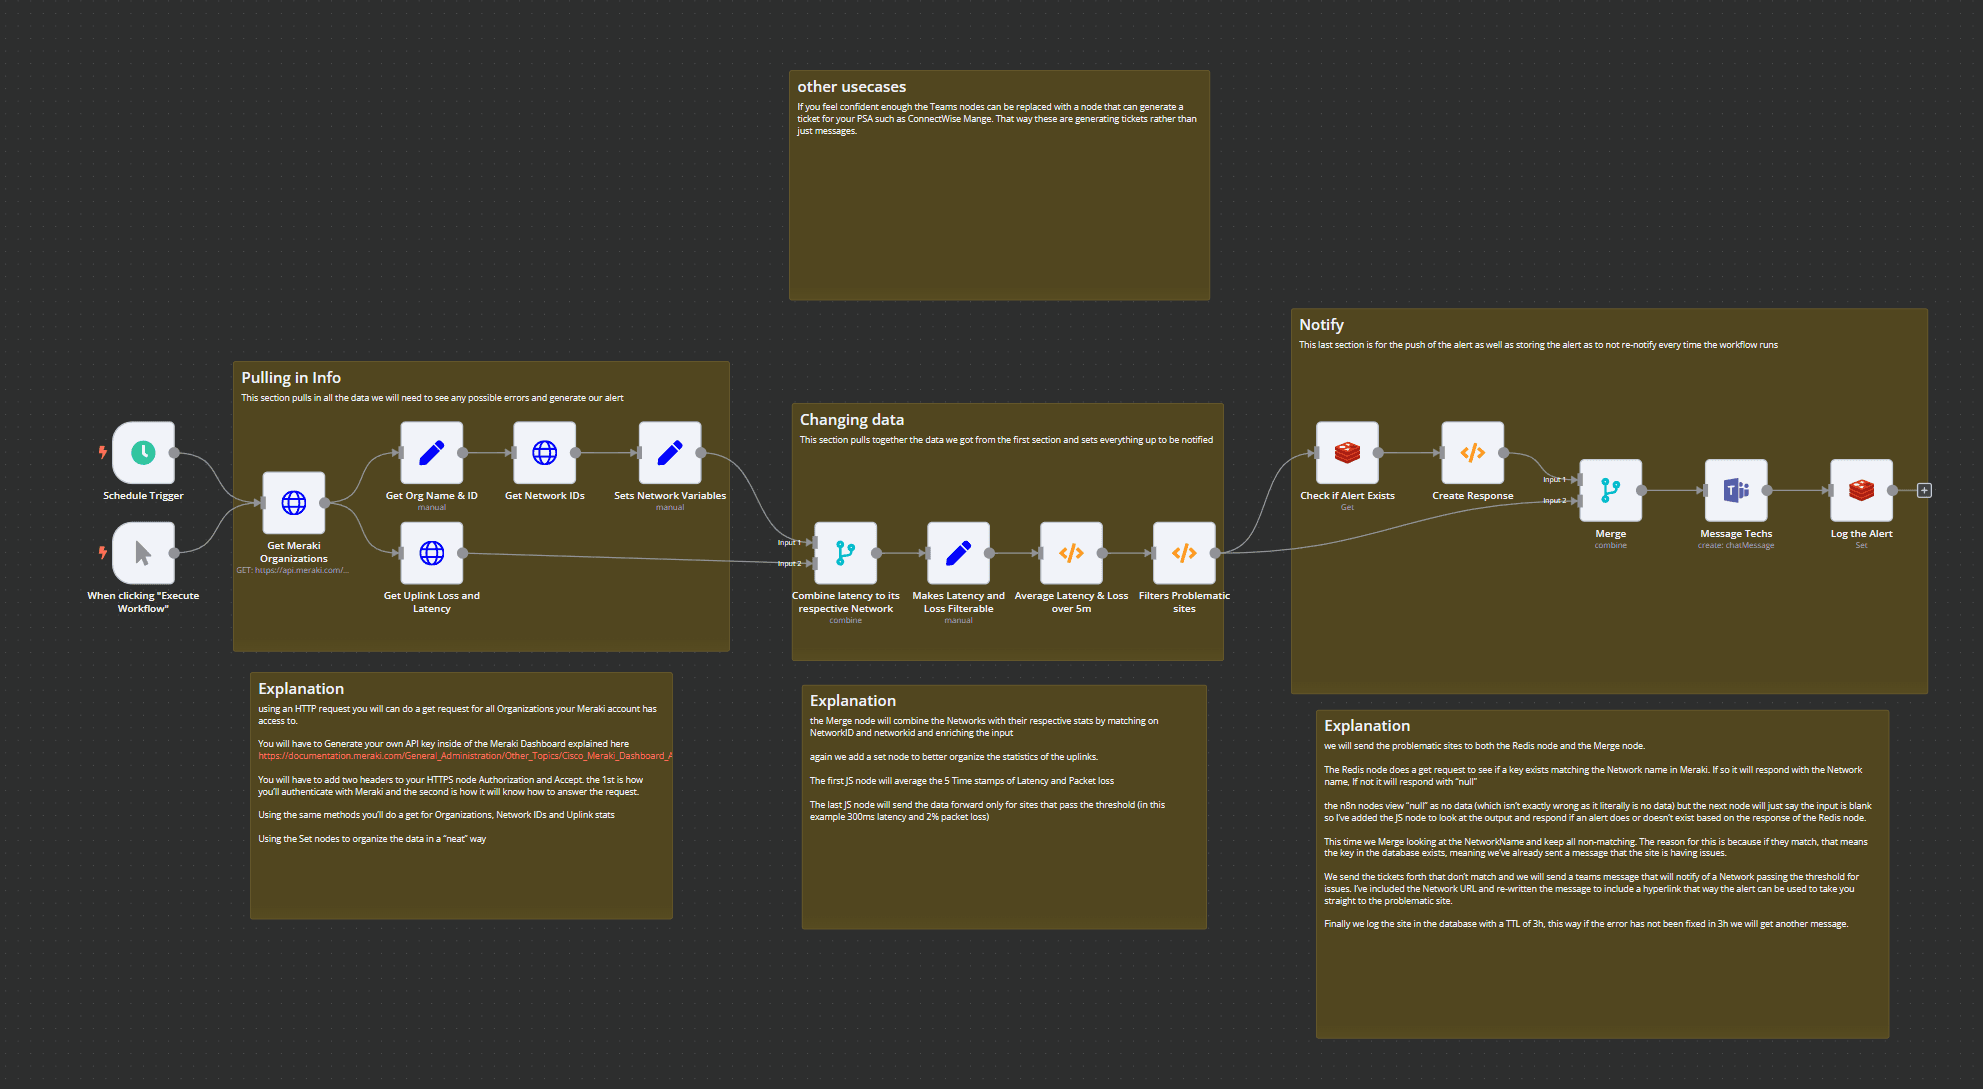Select the 'other usecases' sticky note heading

[x=852, y=87]
